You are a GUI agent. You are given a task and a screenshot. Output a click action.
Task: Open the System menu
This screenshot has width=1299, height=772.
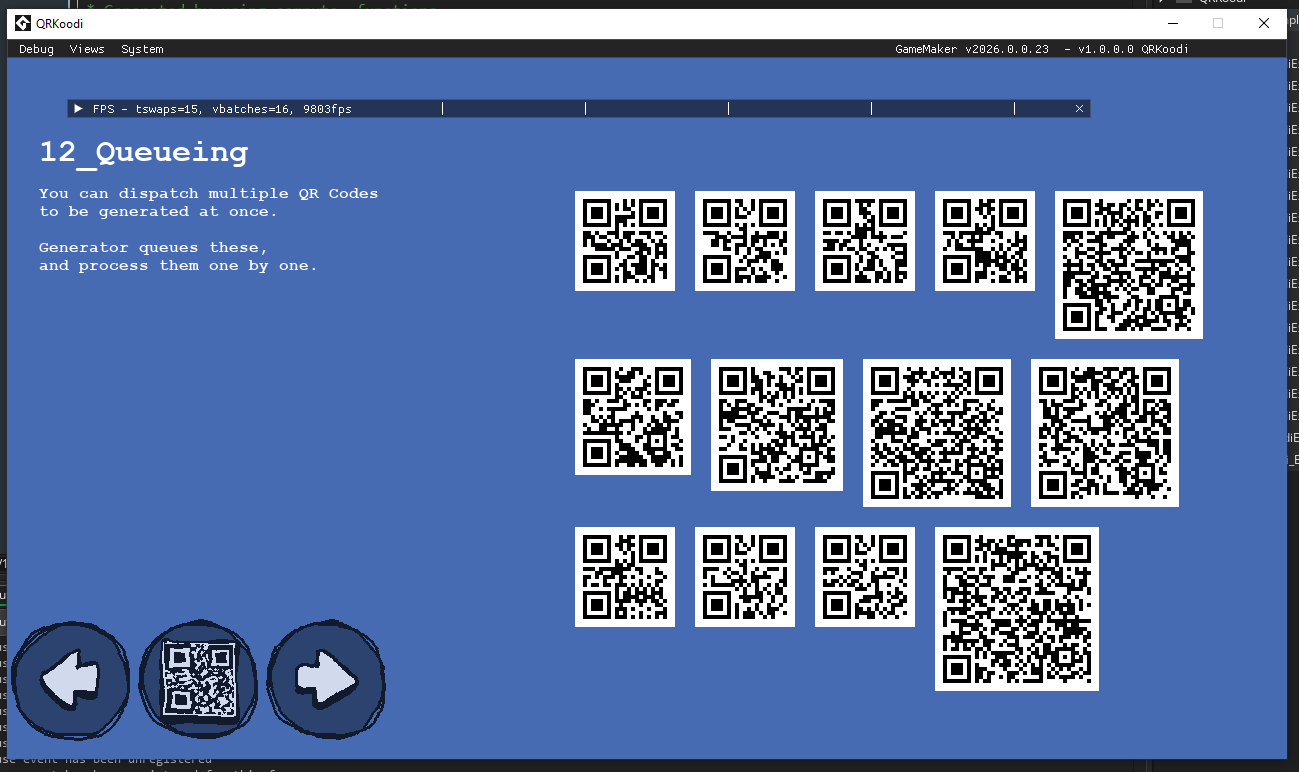[142, 49]
